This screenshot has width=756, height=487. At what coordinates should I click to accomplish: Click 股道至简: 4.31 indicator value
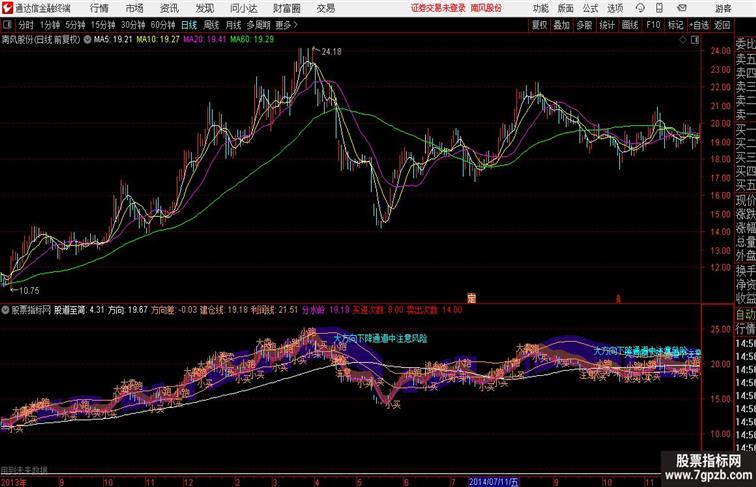(x=79, y=310)
